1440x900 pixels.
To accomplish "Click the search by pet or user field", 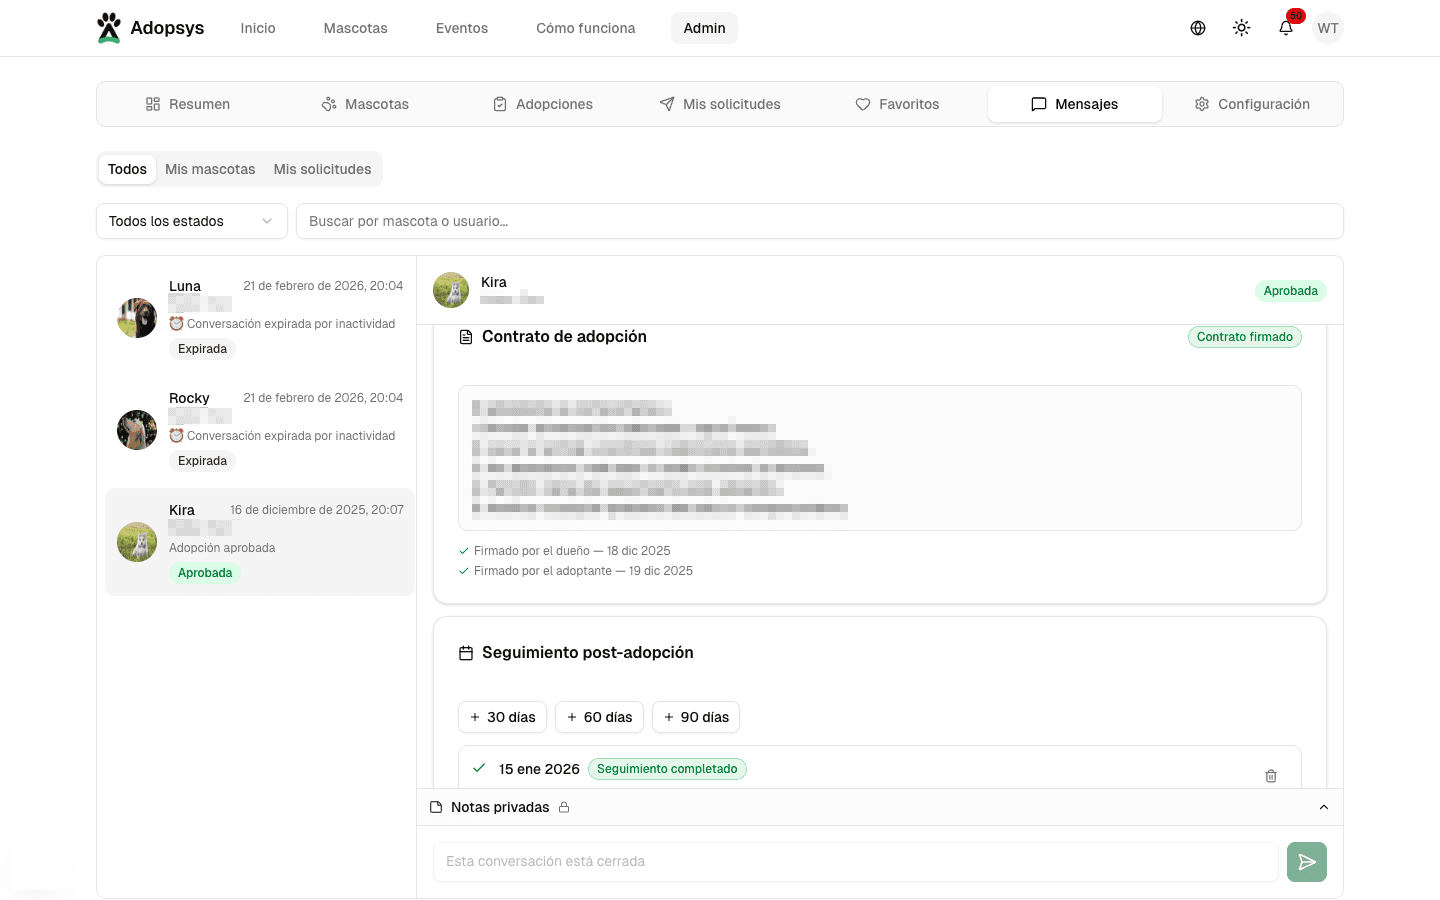I will click(819, 221).
